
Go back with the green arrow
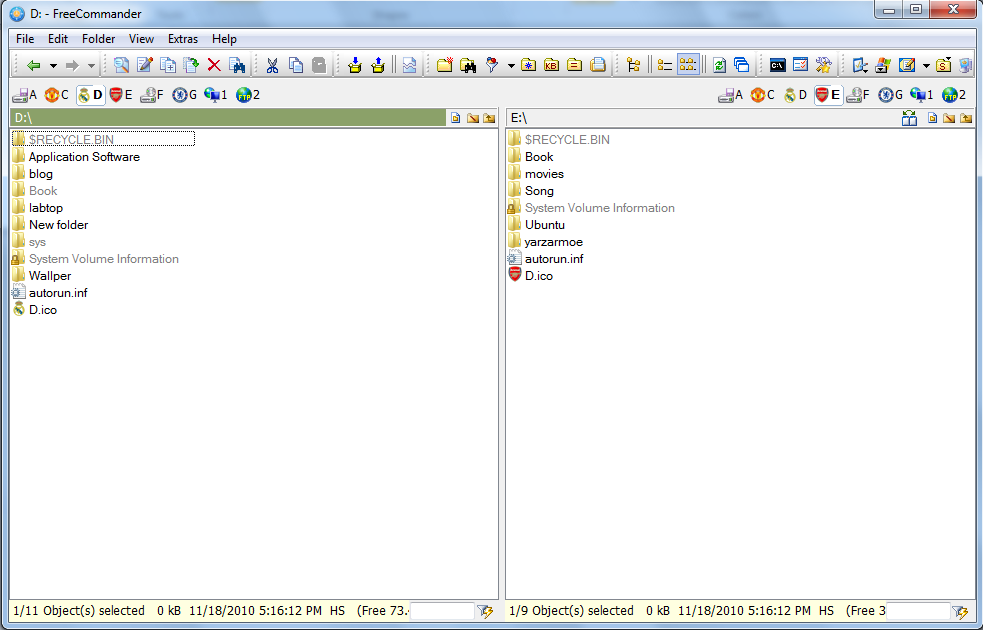point(34,65)
